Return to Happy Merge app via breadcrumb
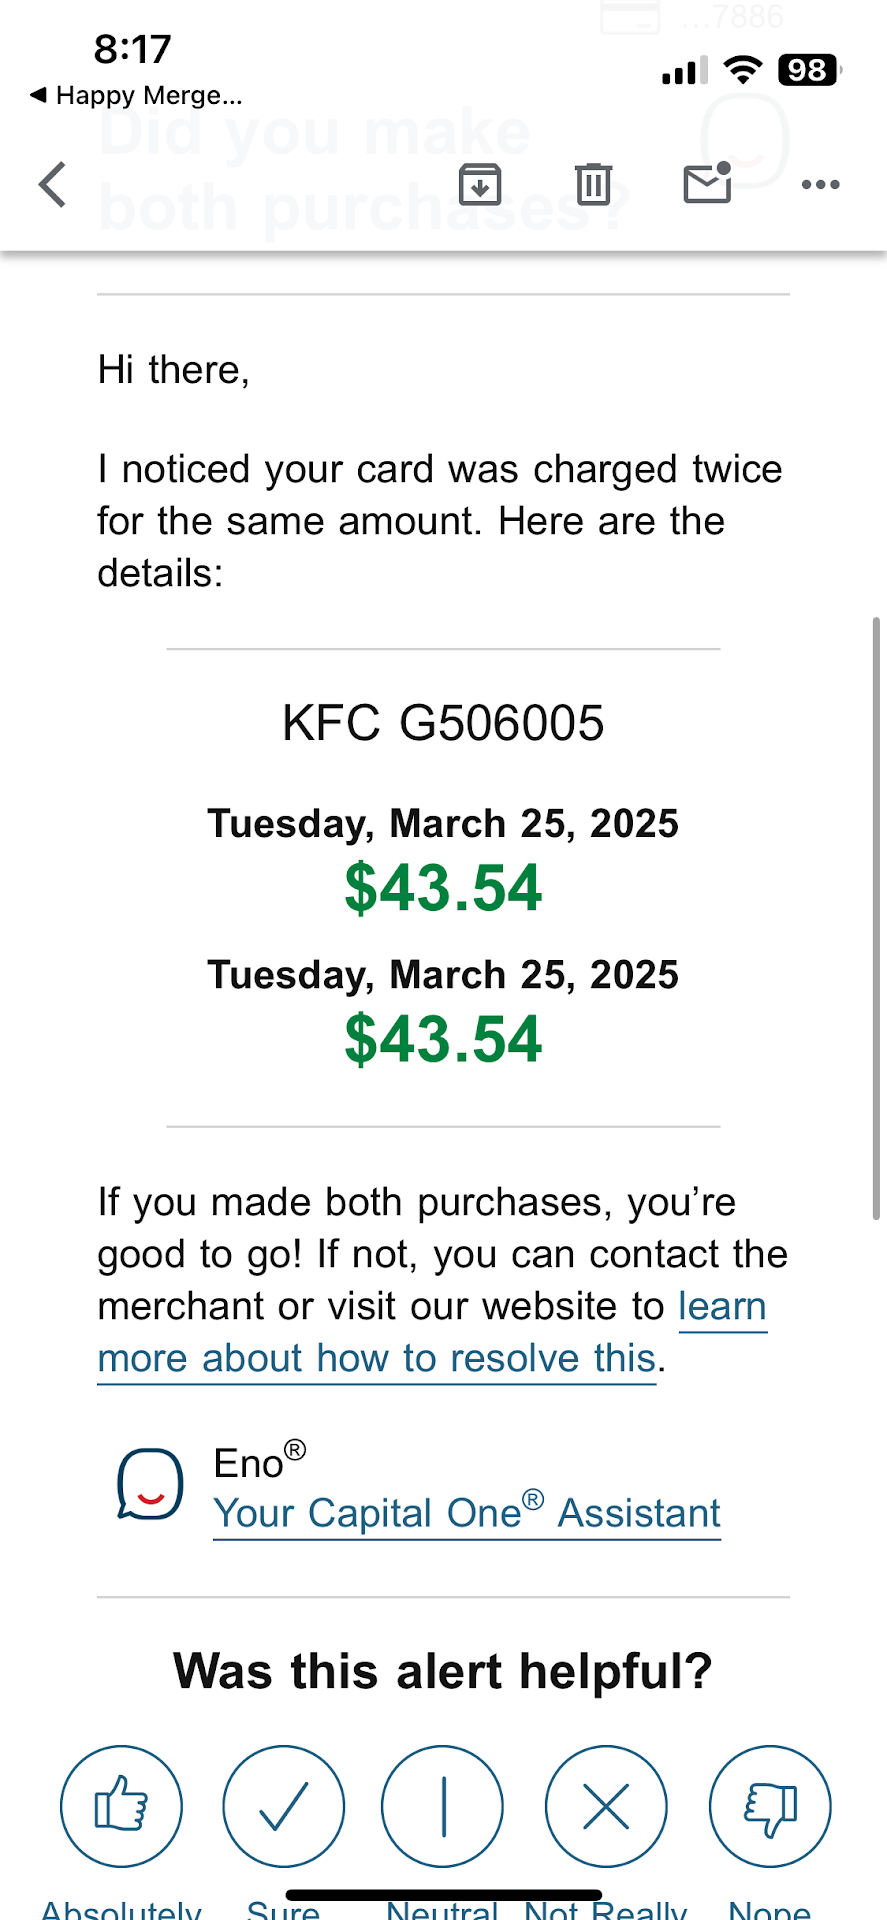Screen dimensions: 887x1920 (x=137, y=96)
